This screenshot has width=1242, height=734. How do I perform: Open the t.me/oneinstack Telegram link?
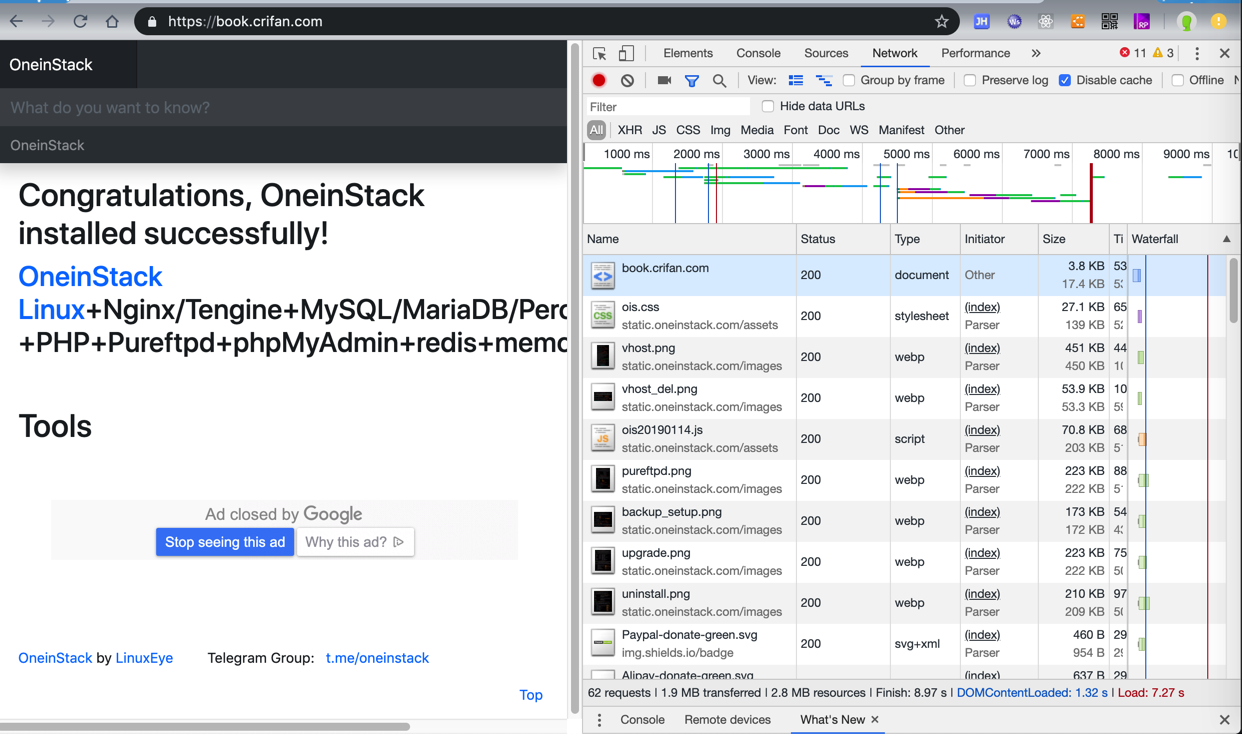[377, 658]
